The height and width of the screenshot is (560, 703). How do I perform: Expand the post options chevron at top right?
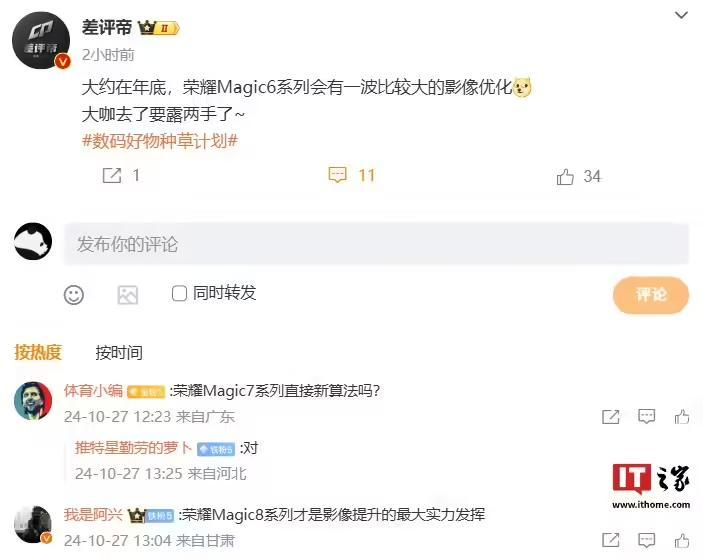(x=681, y=15)
